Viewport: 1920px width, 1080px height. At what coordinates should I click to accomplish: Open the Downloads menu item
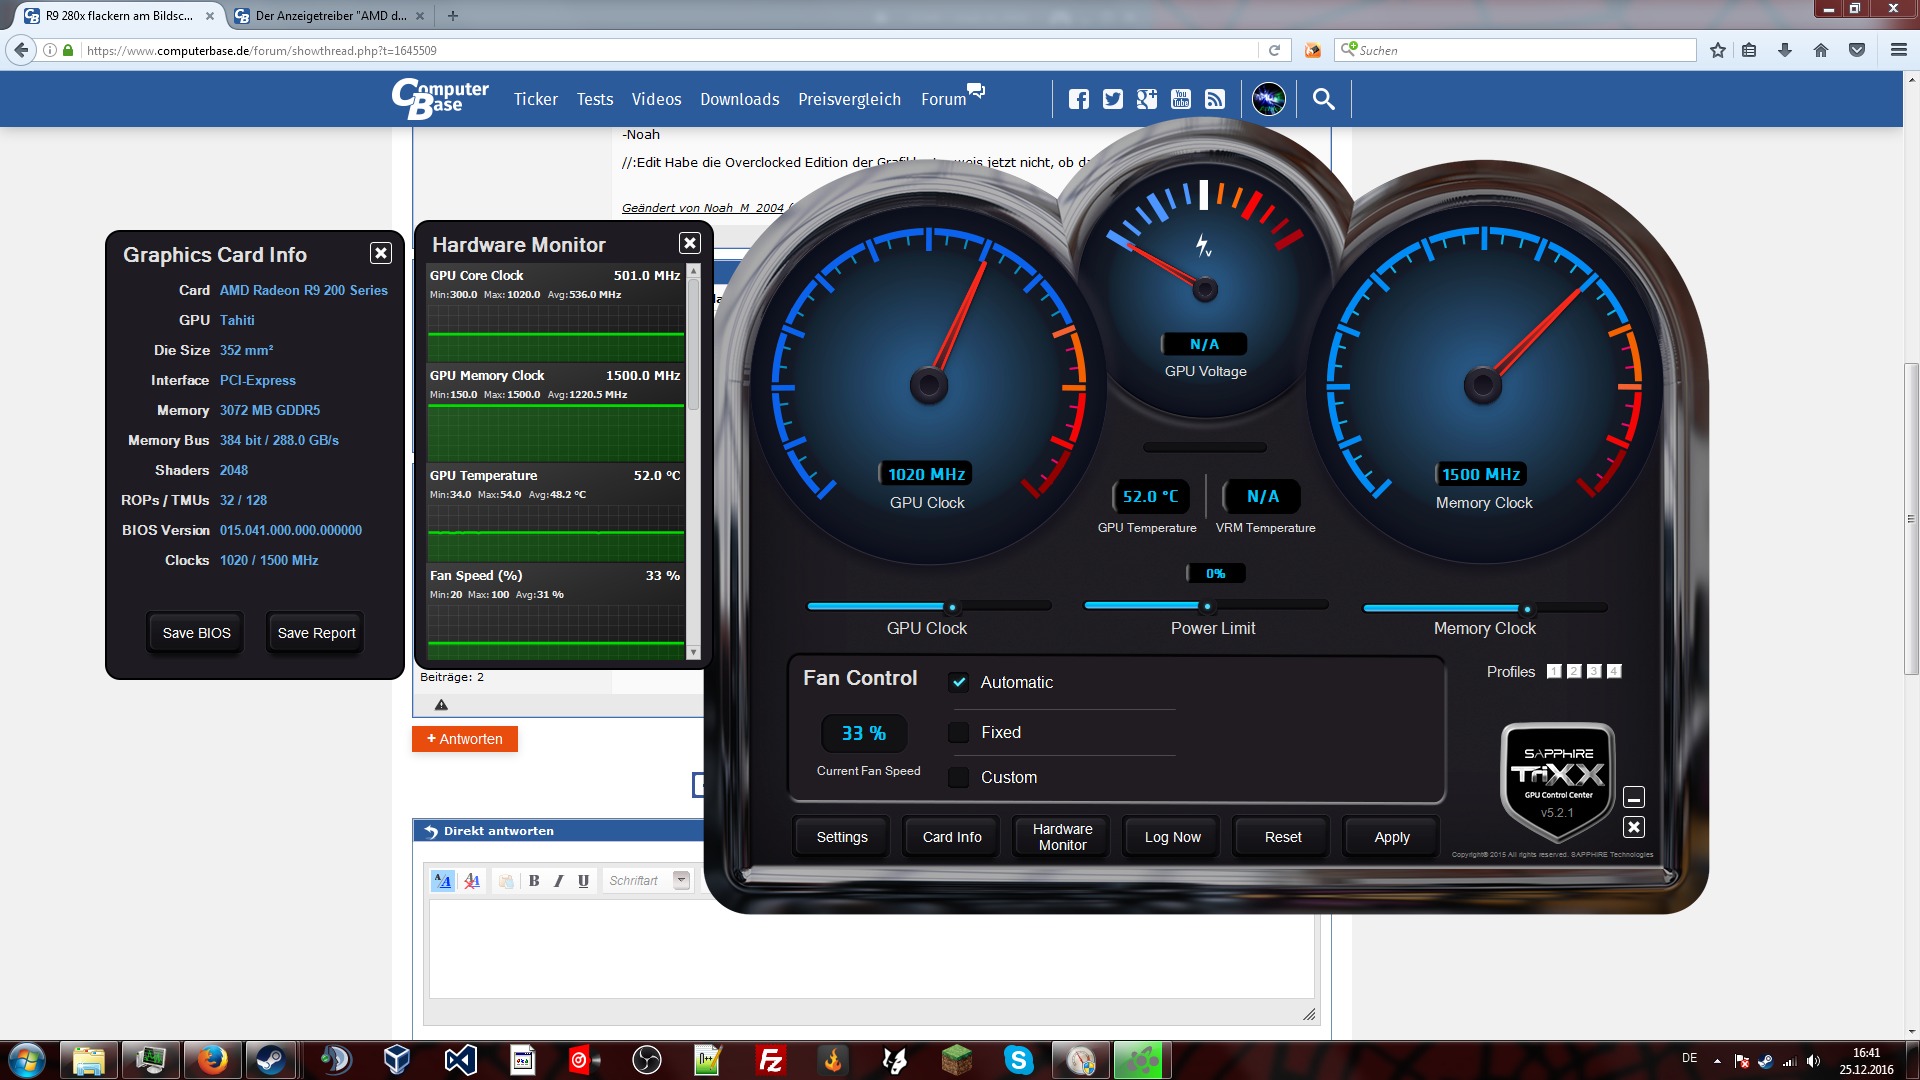point(739,99)
